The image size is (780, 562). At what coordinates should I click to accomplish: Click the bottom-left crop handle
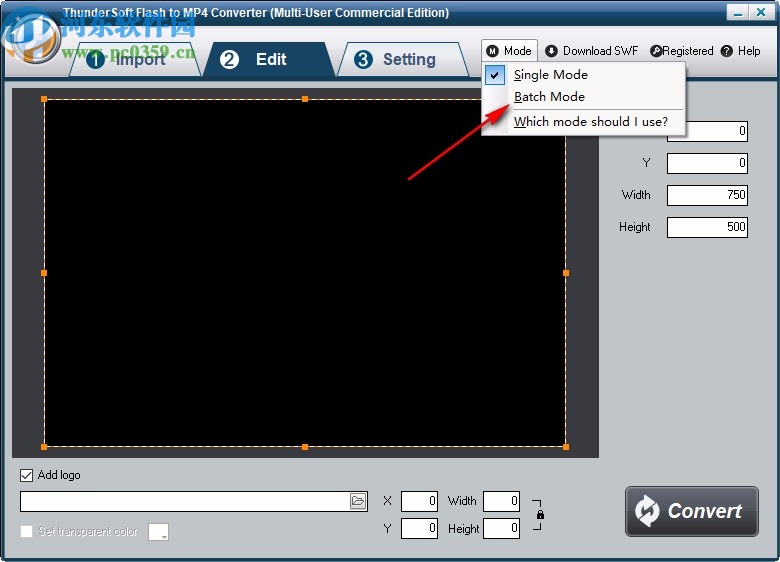pyautogui.click(x=44, y=447)
